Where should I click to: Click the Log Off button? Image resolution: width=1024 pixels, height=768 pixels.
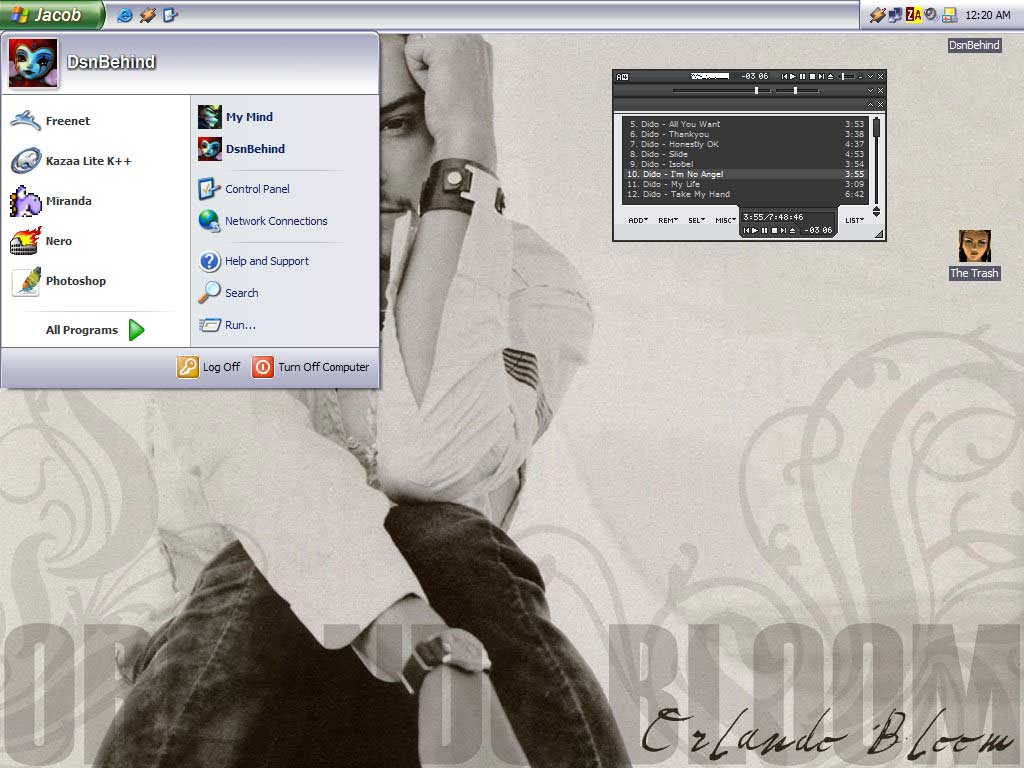click(x=209, y=367)
